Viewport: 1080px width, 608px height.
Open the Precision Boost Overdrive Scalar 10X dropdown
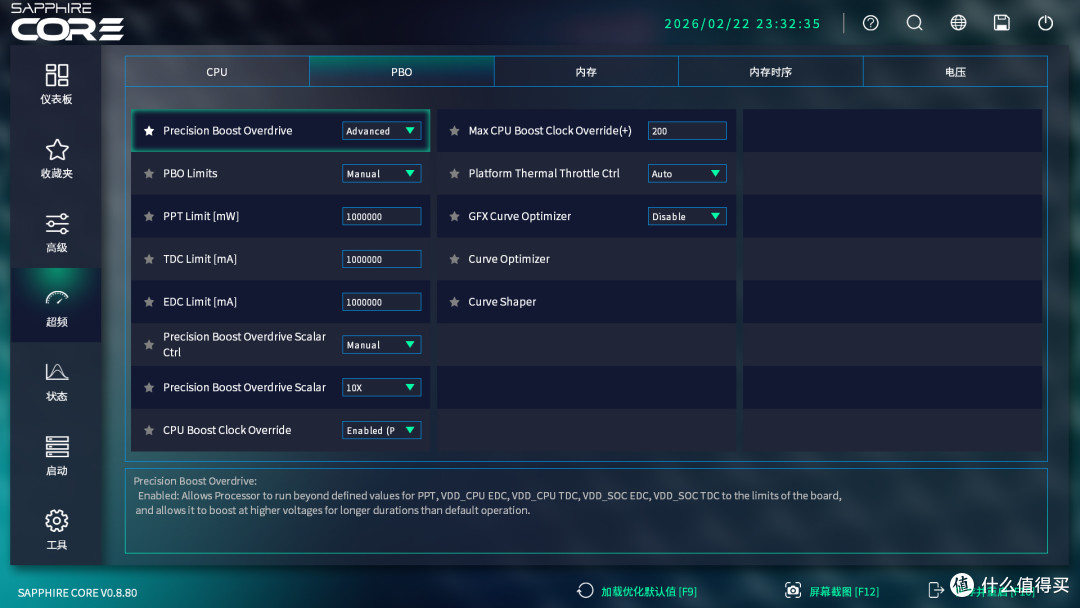[382, 388]
